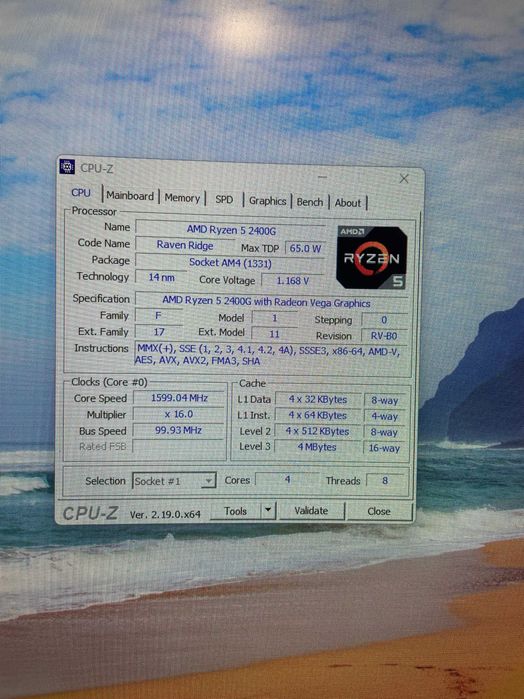Click the CPU-Z title bar app icon
Screen dimensions: 524x699
point(67,166)
